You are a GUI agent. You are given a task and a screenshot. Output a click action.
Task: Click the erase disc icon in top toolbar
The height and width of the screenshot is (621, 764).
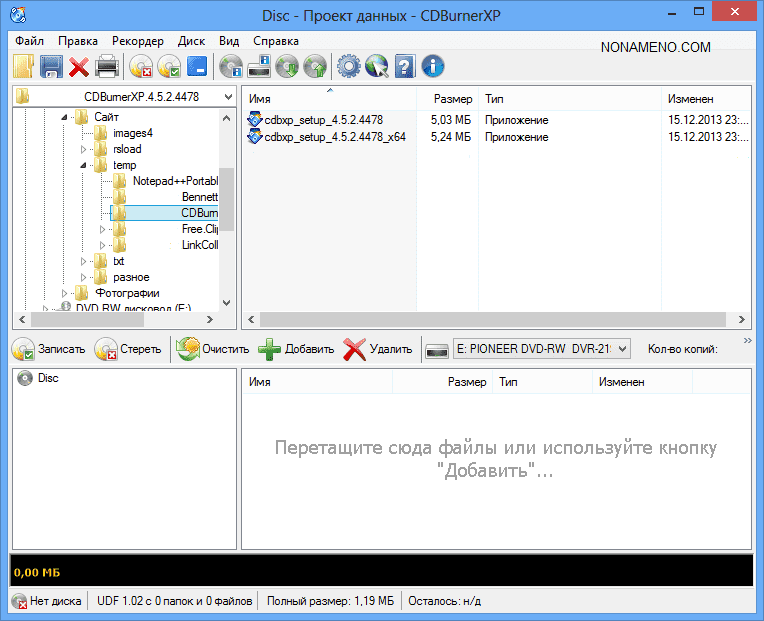(x=141, y=67)
